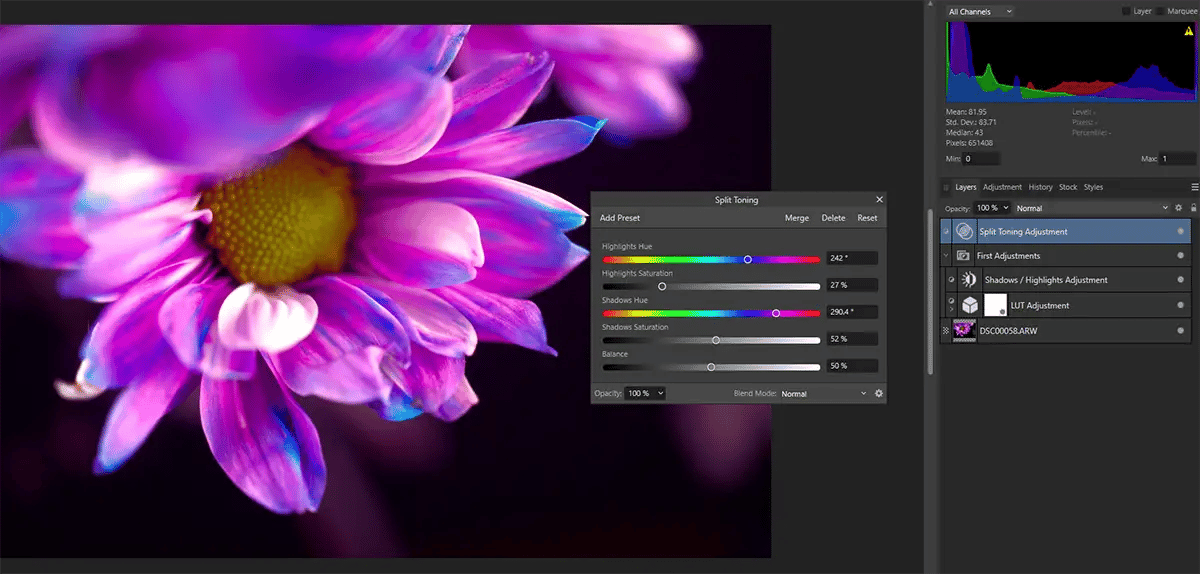Click the Highlights Hue value field 242°

852,258
